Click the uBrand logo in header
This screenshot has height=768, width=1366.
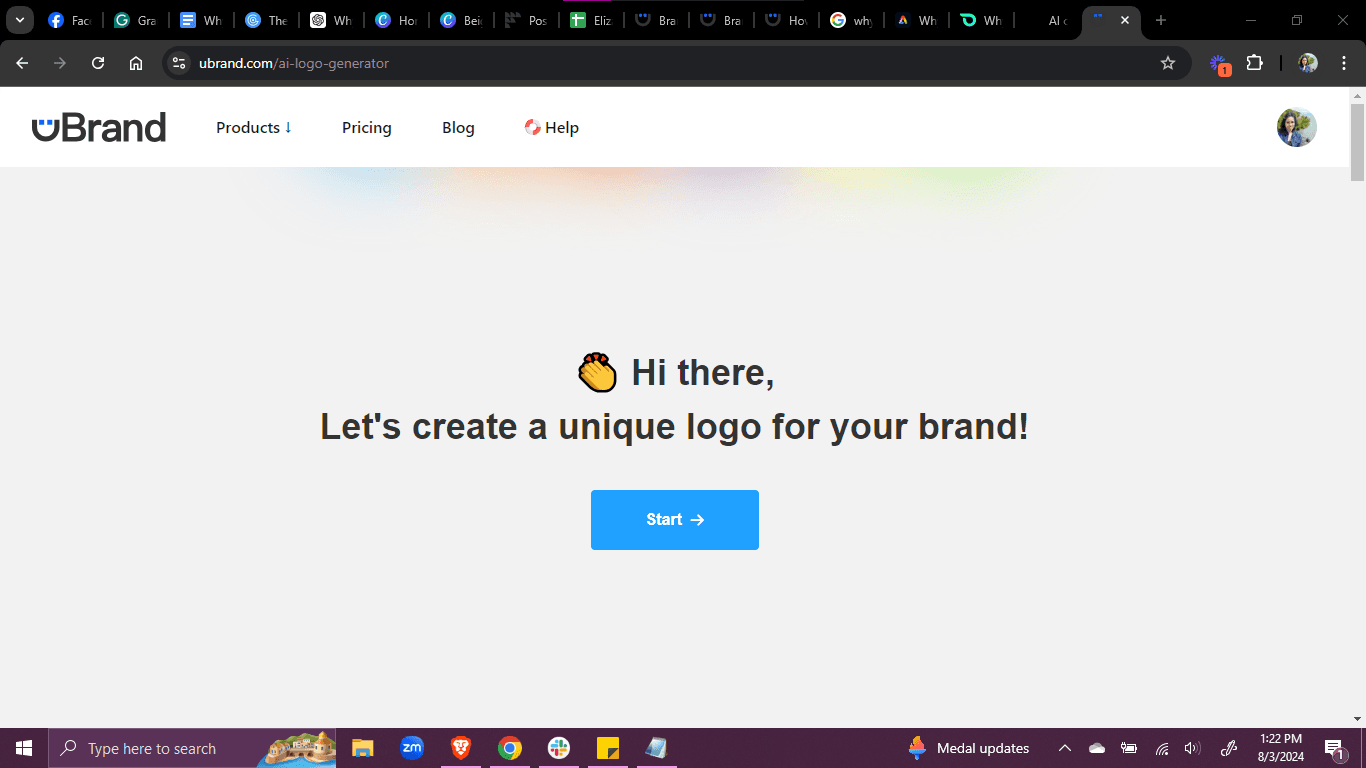99,127
